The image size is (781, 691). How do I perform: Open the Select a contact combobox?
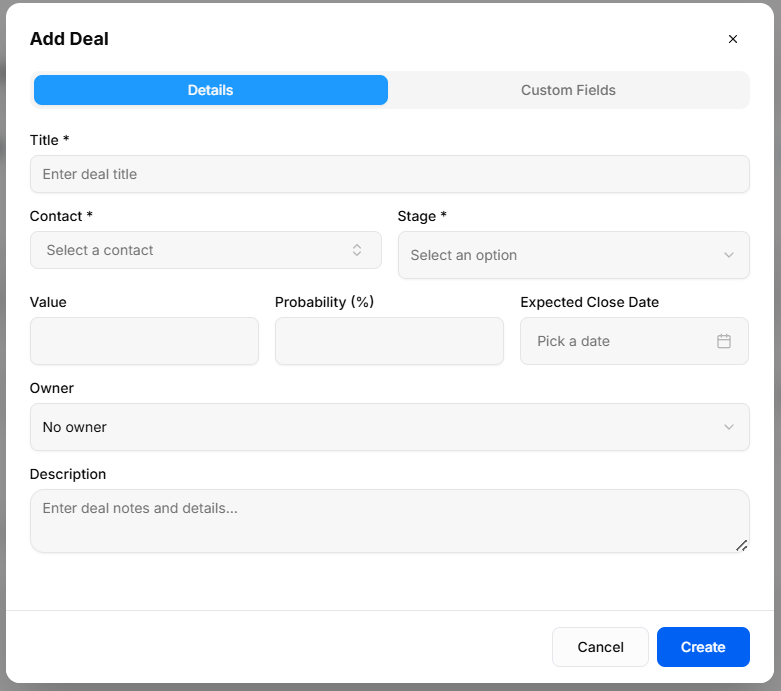click(x=206, y=250)
